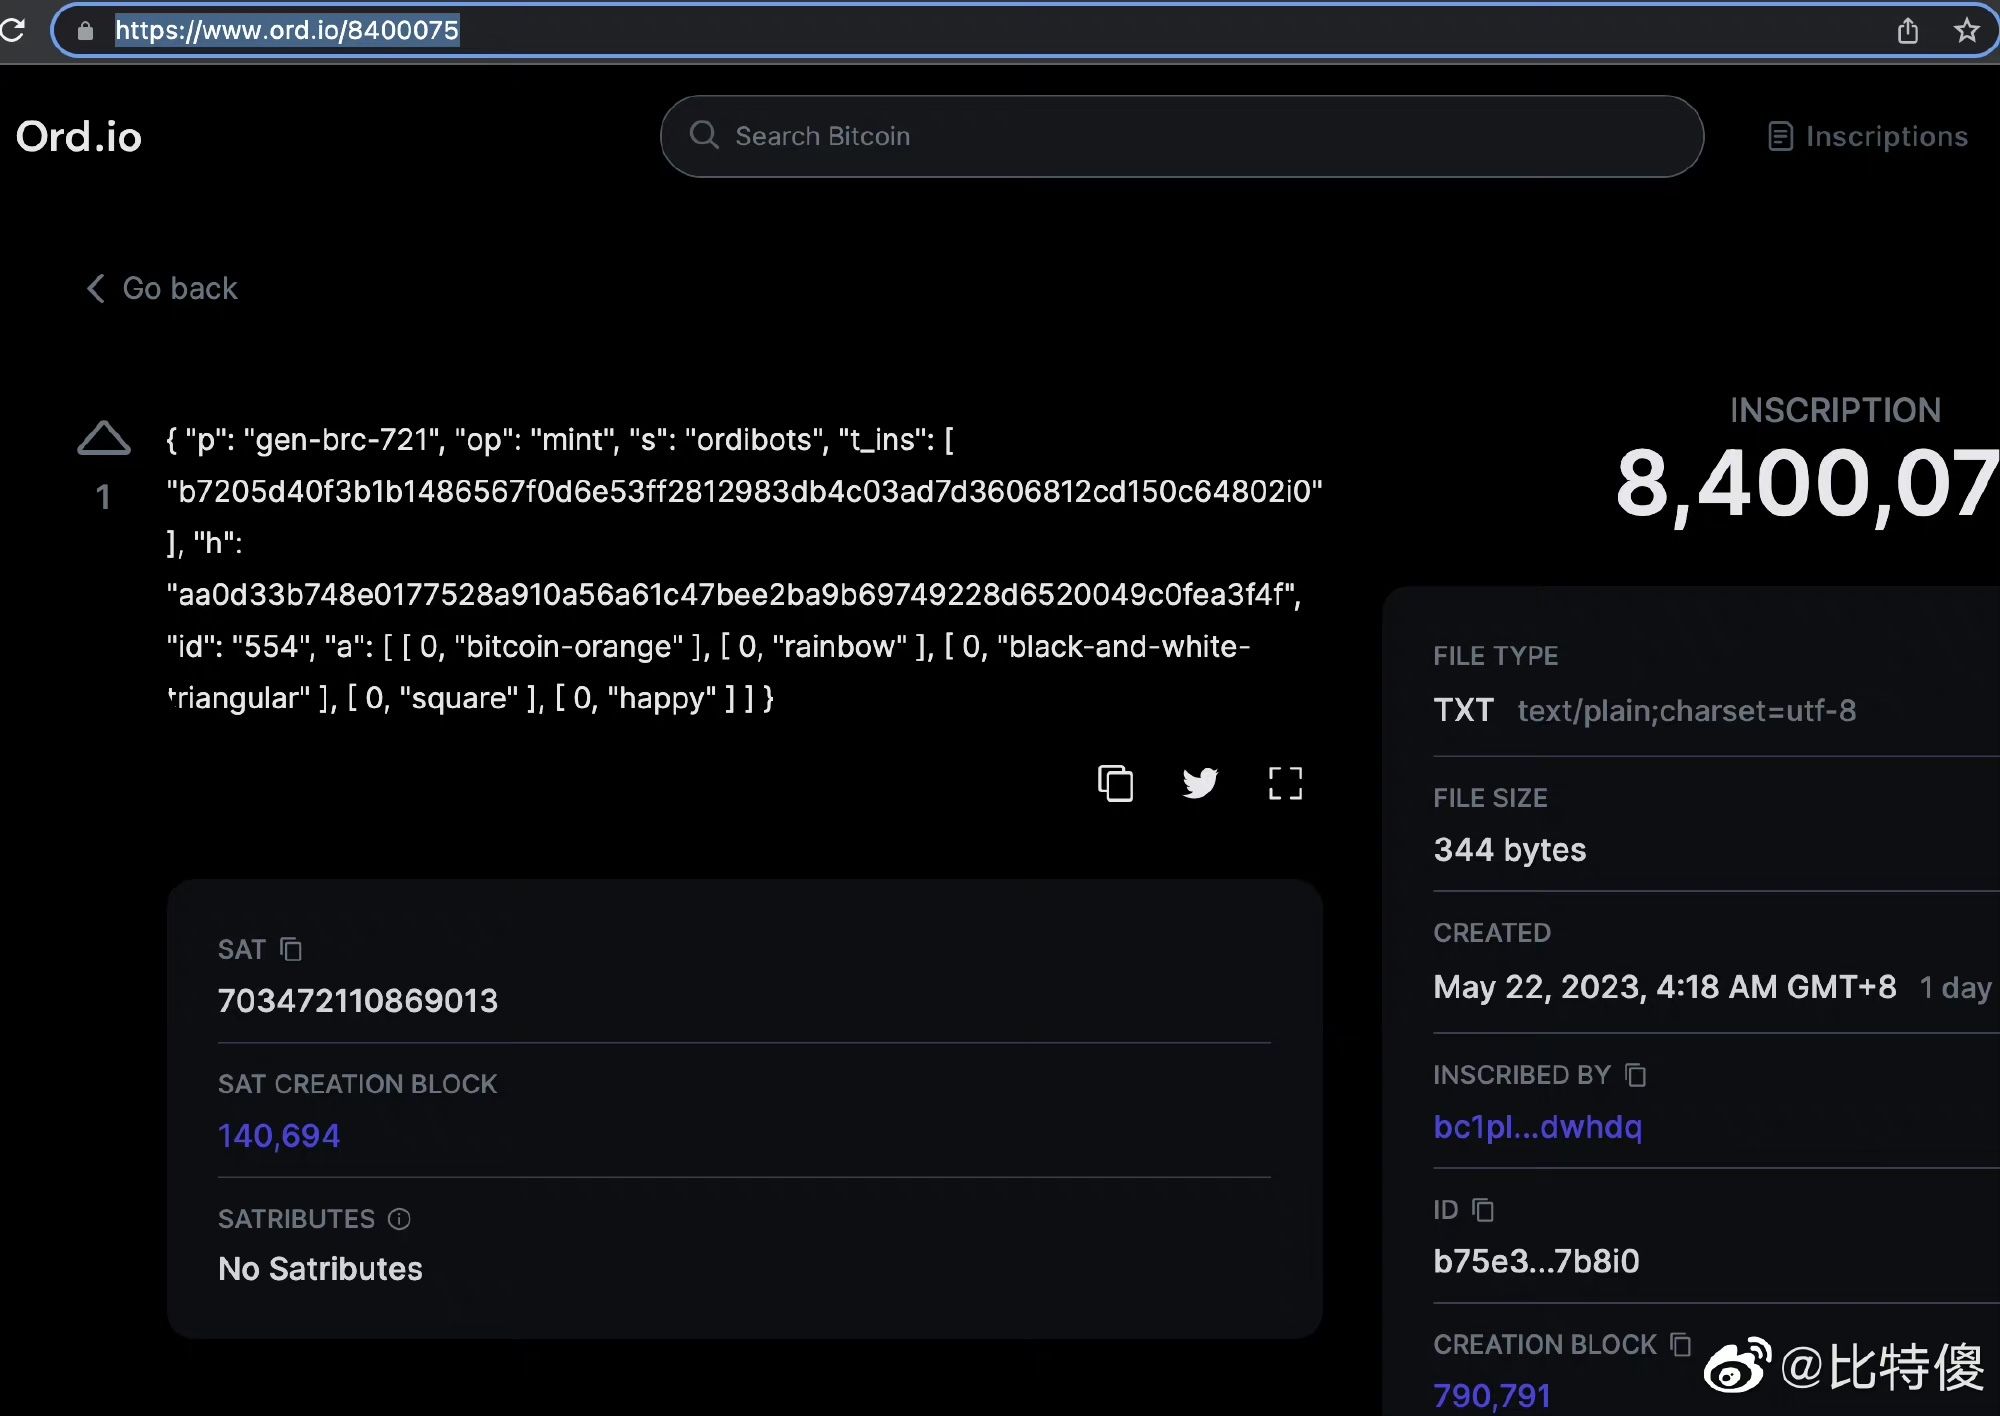This screenshot has width=2000, height=1416.
Task: Open the Inscriptions menu item
Action: [1868, 136]
